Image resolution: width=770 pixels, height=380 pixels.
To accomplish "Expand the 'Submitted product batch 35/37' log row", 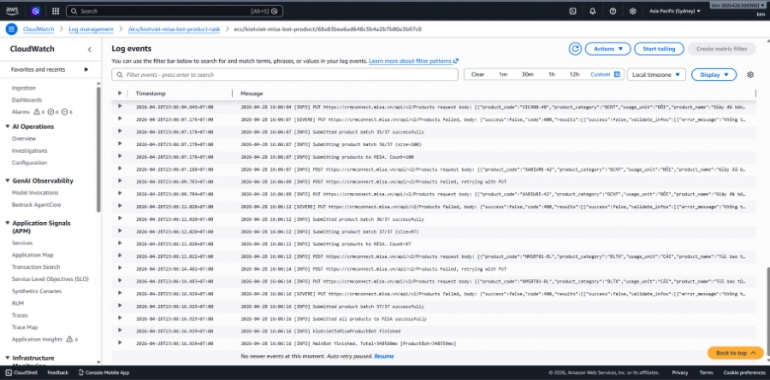I will 119,131.
